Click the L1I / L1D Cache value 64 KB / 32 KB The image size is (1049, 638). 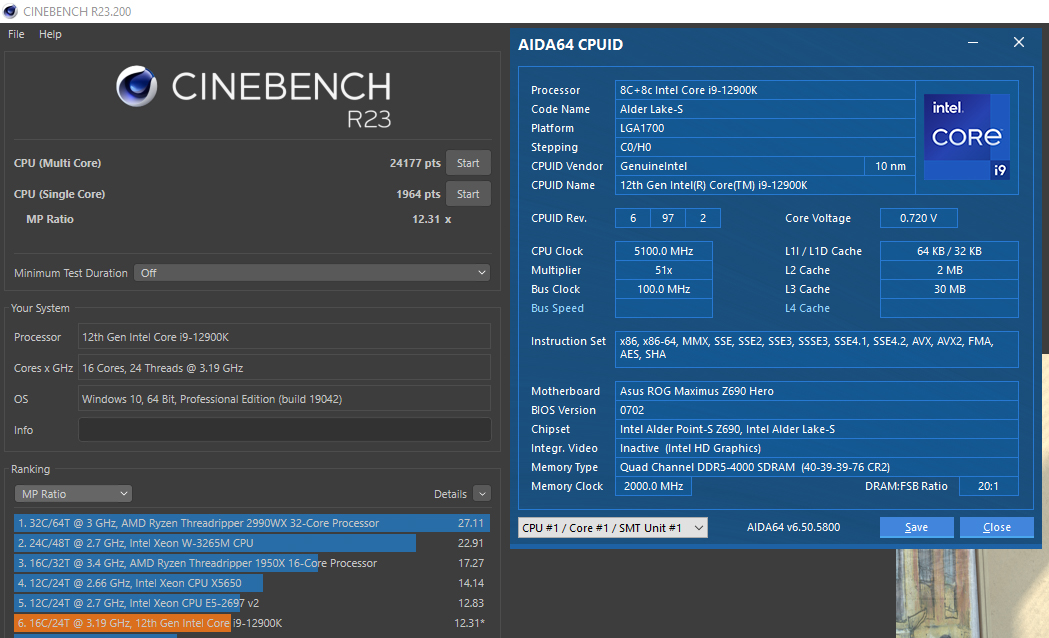click(x=949, y=251)
